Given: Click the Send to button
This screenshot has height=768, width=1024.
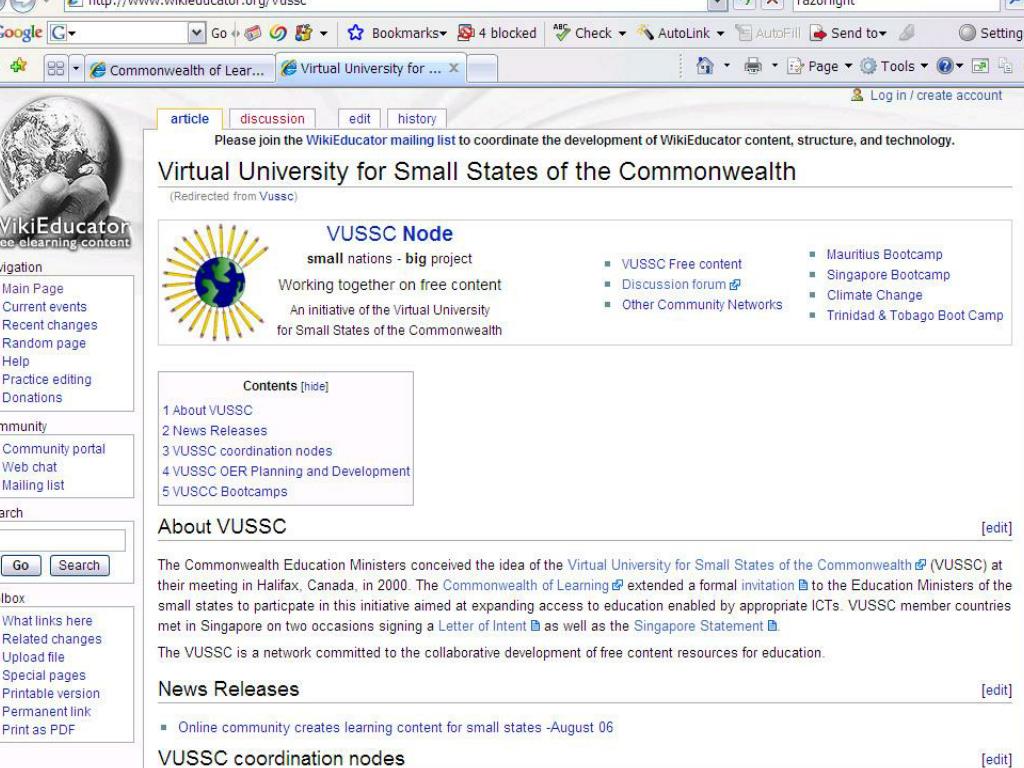Looking at the screenshot, I should click(848, 33).
